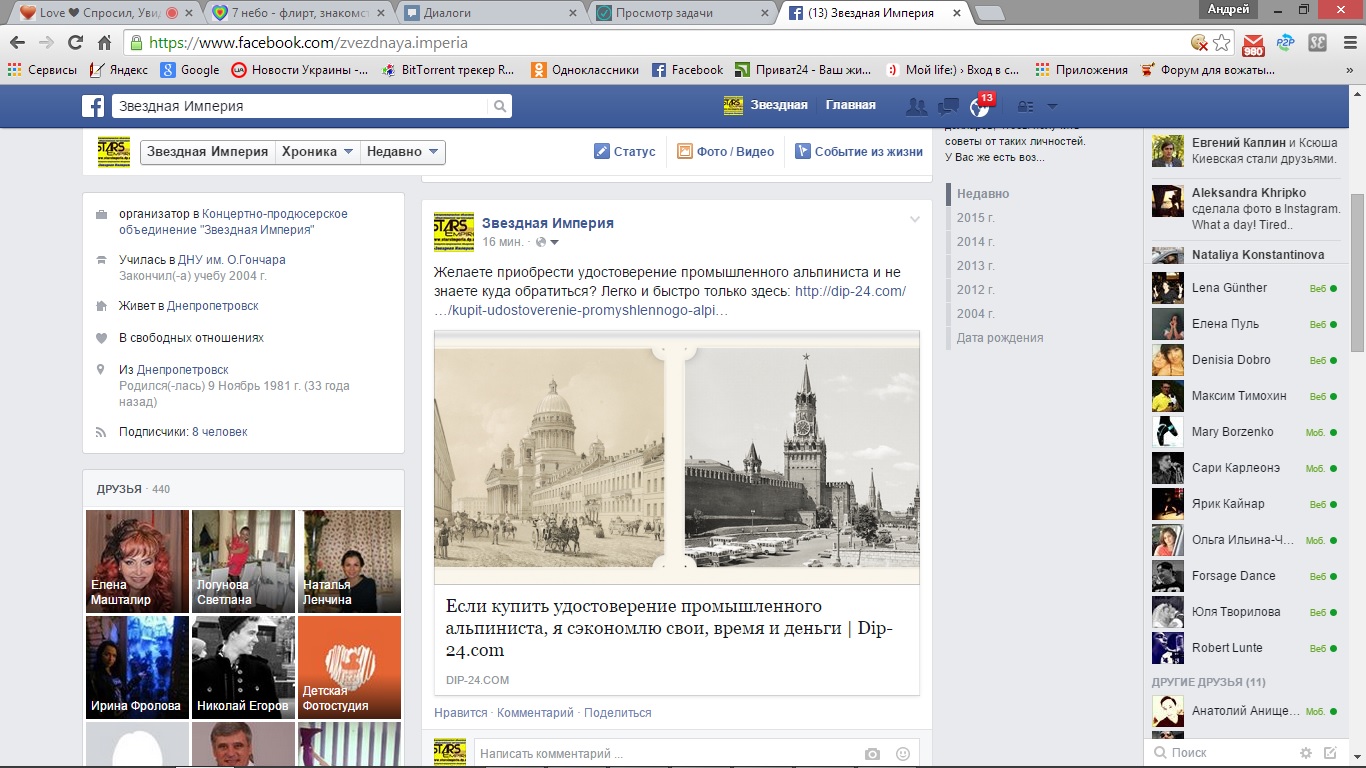
Task: Open post audience selector next to 16 мин.
Action: pyautogui.click(x=547, y=242)
